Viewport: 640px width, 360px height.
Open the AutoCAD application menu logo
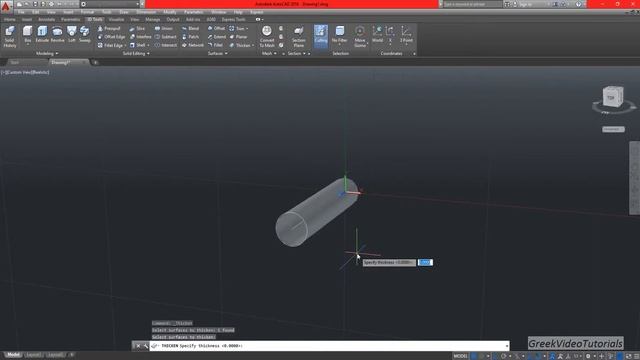(x=6, y=7)
